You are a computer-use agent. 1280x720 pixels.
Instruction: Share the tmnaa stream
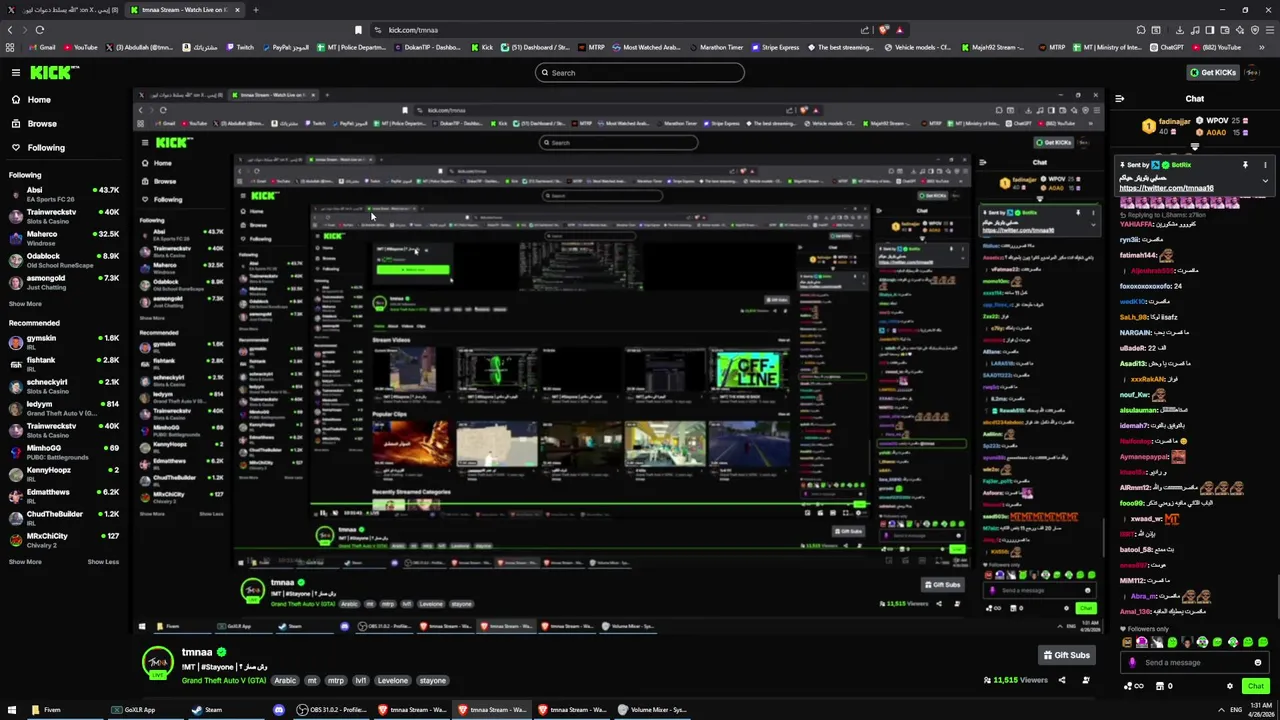[x=1062, y=680]
